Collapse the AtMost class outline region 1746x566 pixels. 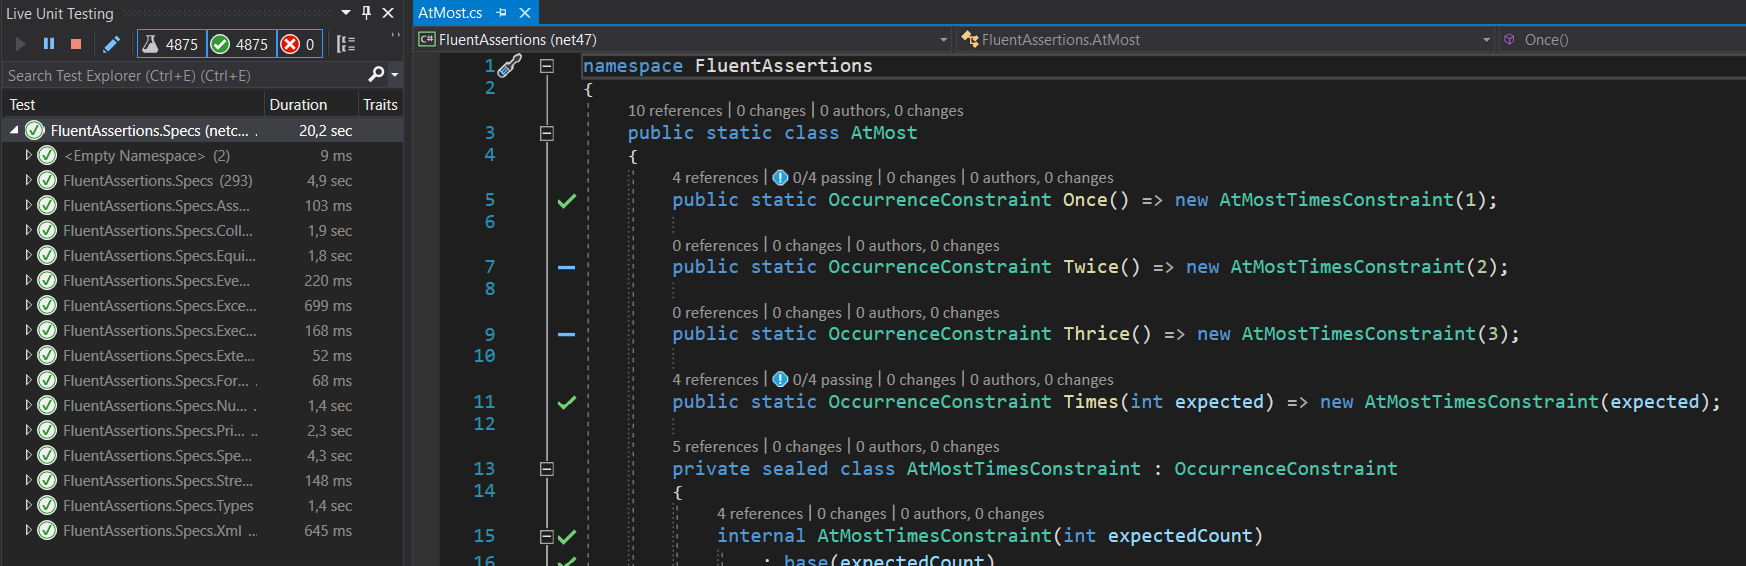tap(547, 133)
